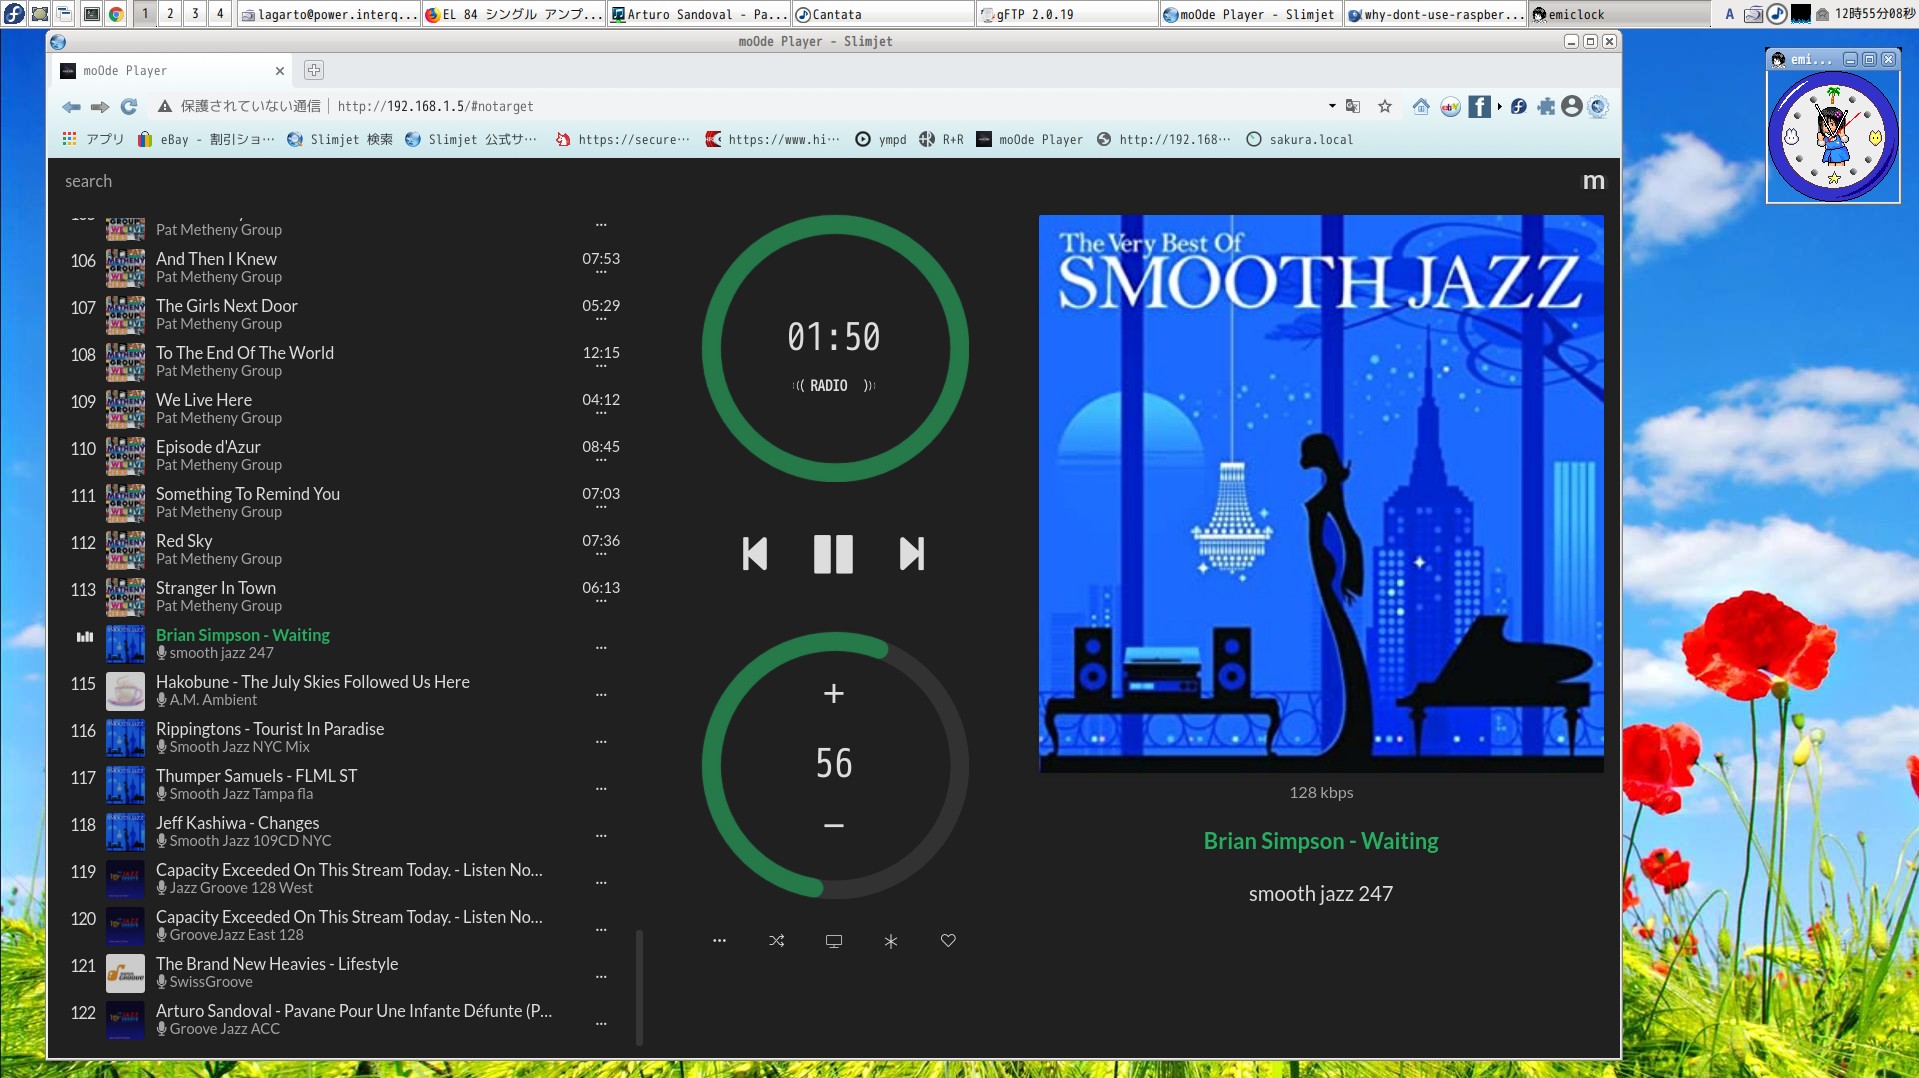
Task: Bookmark this page with the star icon
Action: 1385,106
